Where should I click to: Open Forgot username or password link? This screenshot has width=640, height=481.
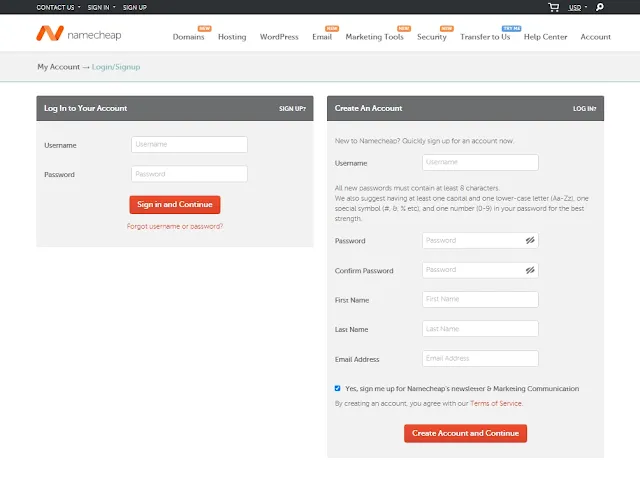tap(175, 226)
